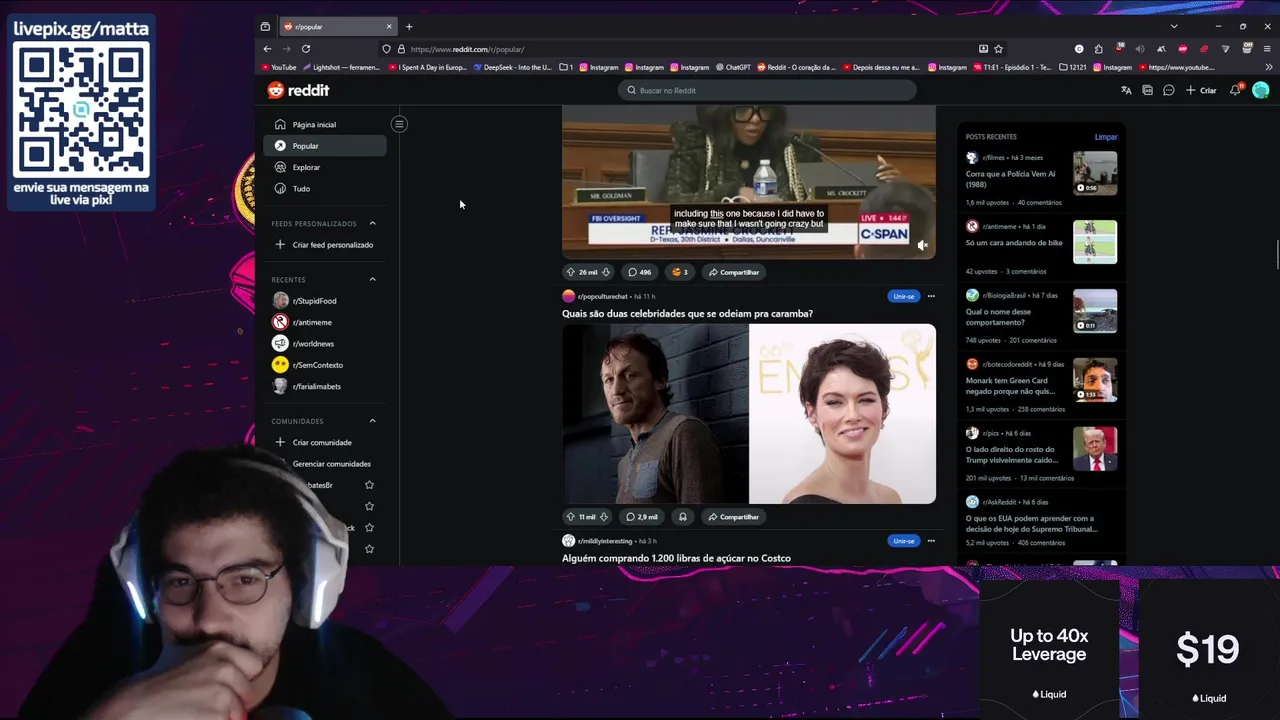
Task: Open post title about Costco açúcar
Action: click(x=676, y=558)
